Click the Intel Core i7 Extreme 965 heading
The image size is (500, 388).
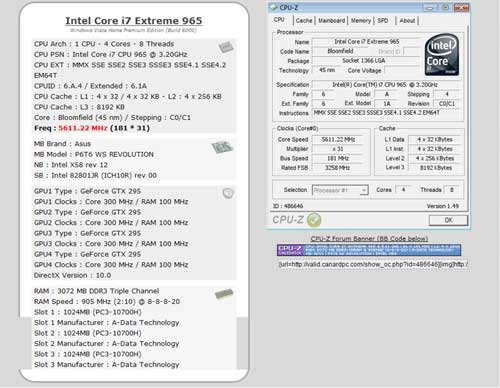click(x=134, y=21)
